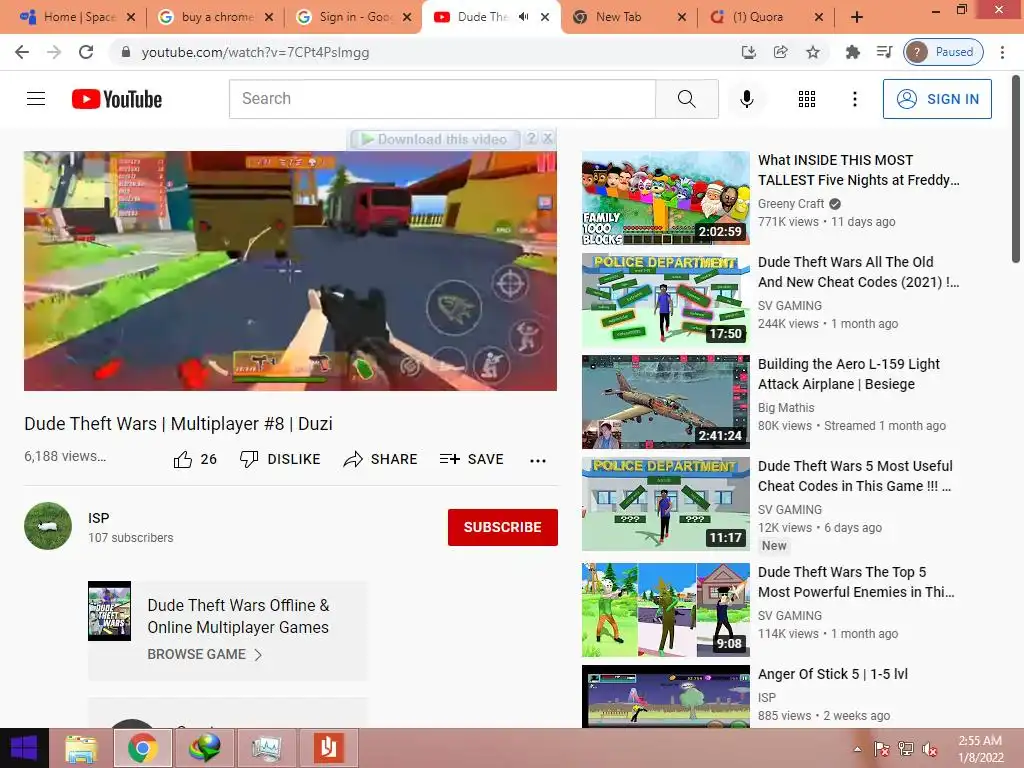The width and height of the screenshot is (1024, 768).
Task: Open Big Mathis channel link
Action: [x=786, y=408]
